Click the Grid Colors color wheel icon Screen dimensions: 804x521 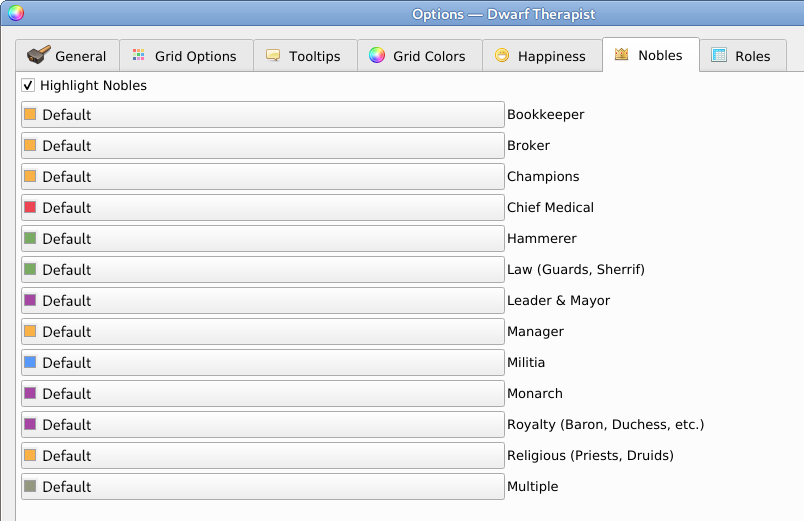pos(377,56)
